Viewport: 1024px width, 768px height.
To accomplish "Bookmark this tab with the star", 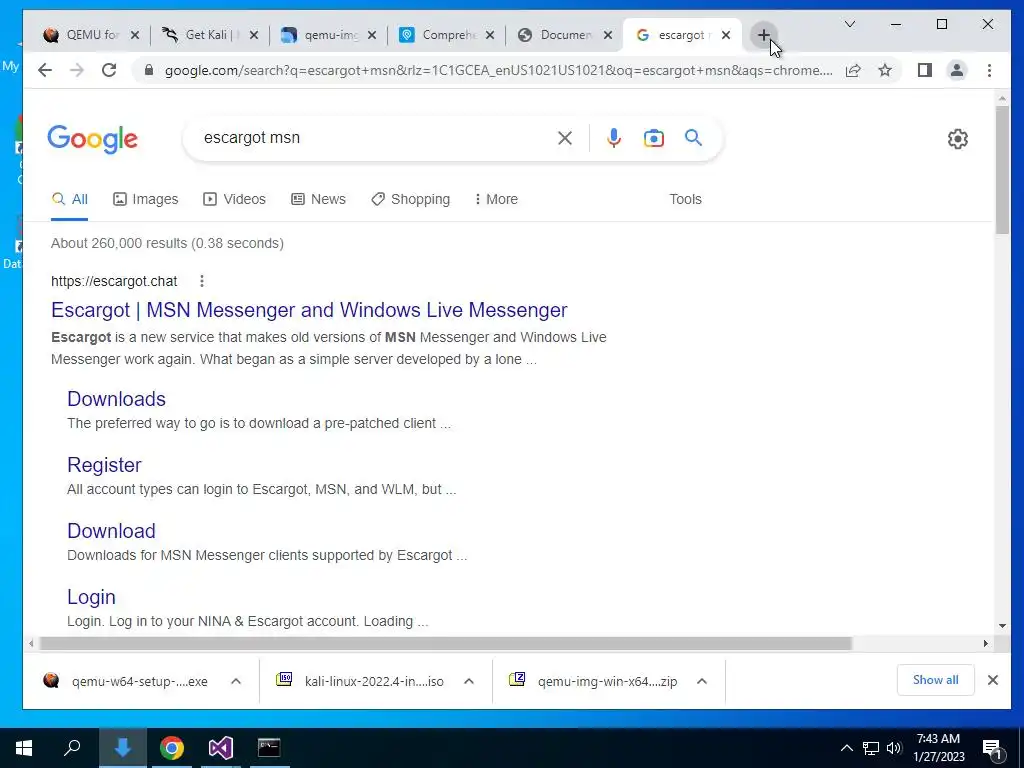I will 885,70.
